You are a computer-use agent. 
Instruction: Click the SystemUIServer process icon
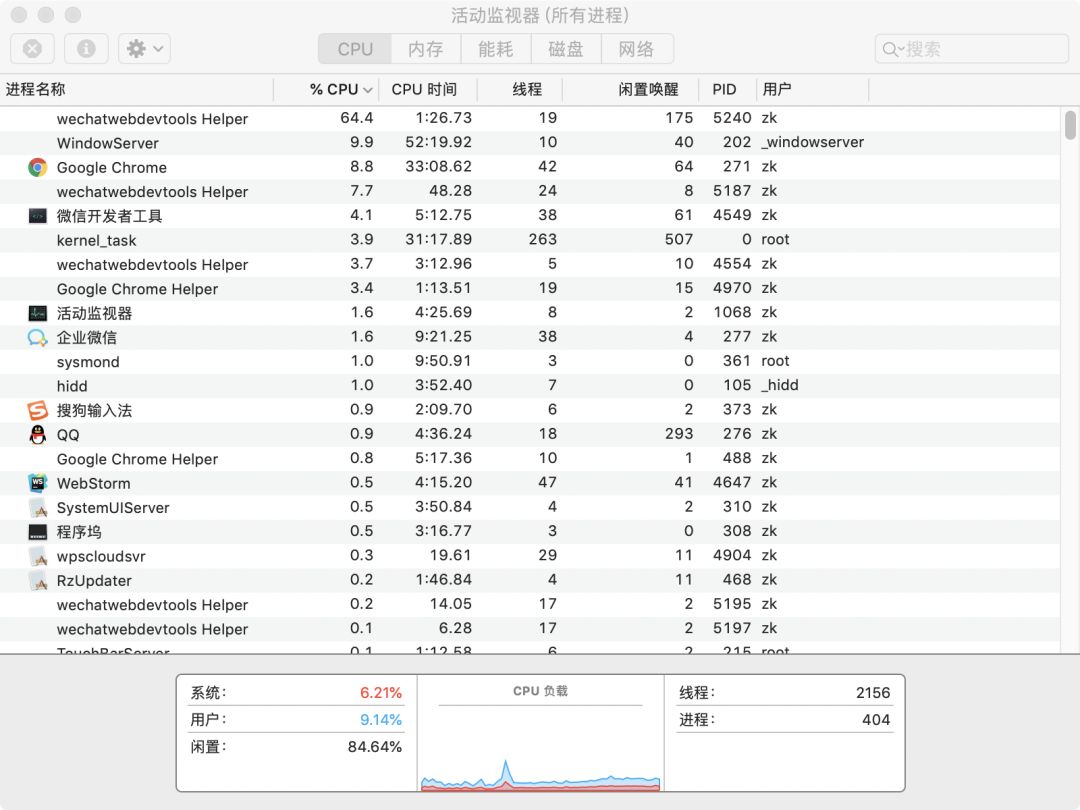point(37,508)
